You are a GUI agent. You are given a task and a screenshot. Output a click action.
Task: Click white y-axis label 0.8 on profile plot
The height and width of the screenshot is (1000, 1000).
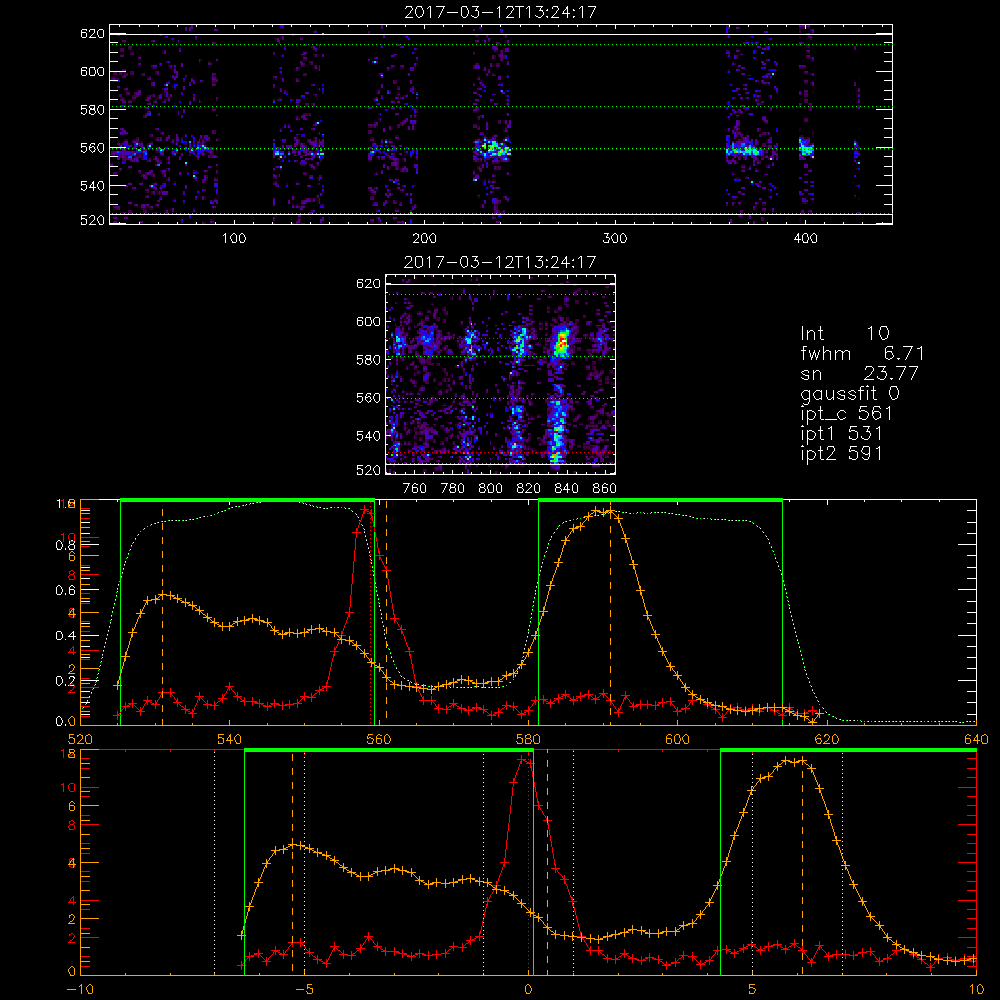pyautogui.click(x=65, y=545)
